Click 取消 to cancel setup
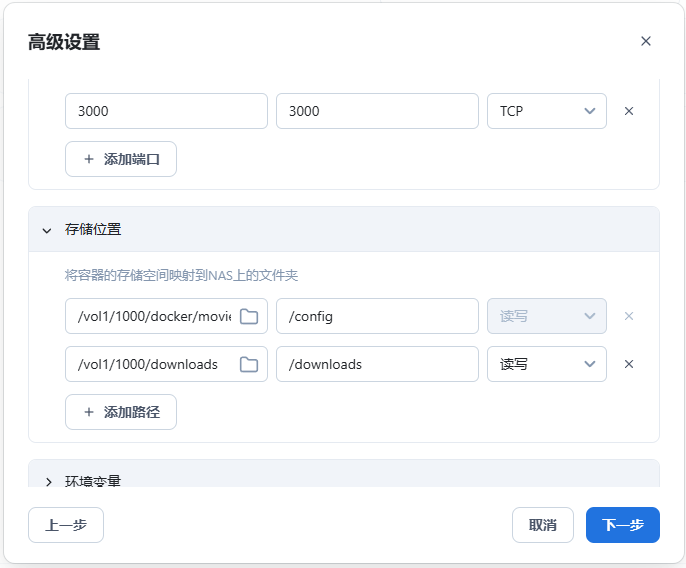Viewport: 686px width, 568px height. 542,525
